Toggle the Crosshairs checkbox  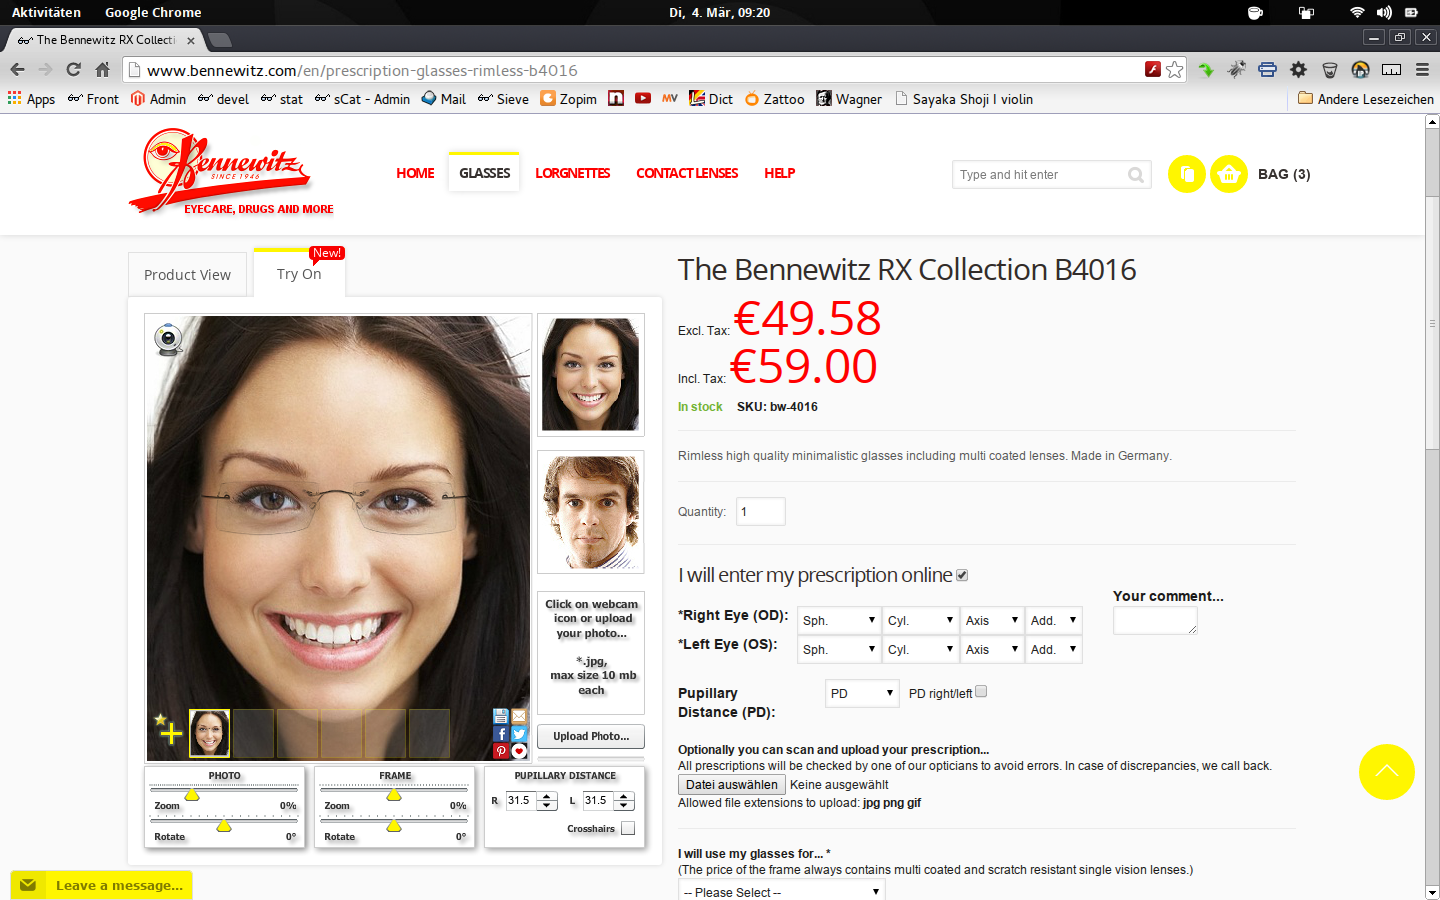[628, 828]
